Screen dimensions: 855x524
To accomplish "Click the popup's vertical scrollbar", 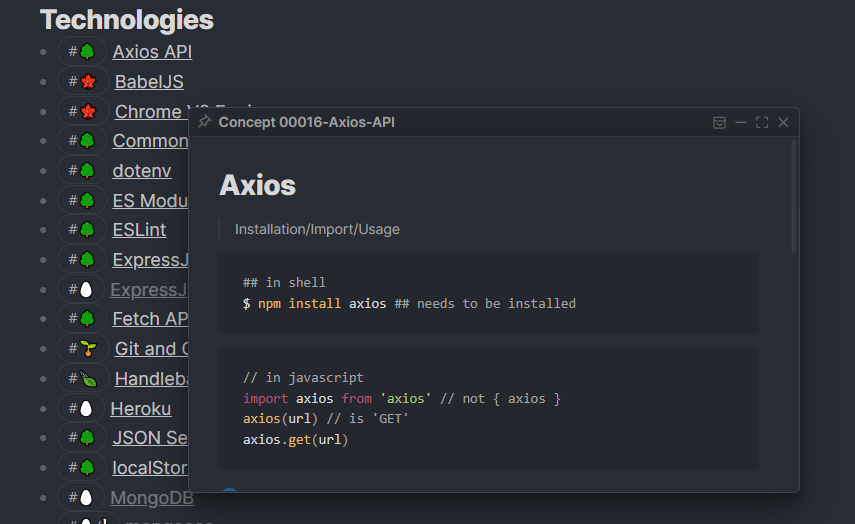I will [793, 196].
